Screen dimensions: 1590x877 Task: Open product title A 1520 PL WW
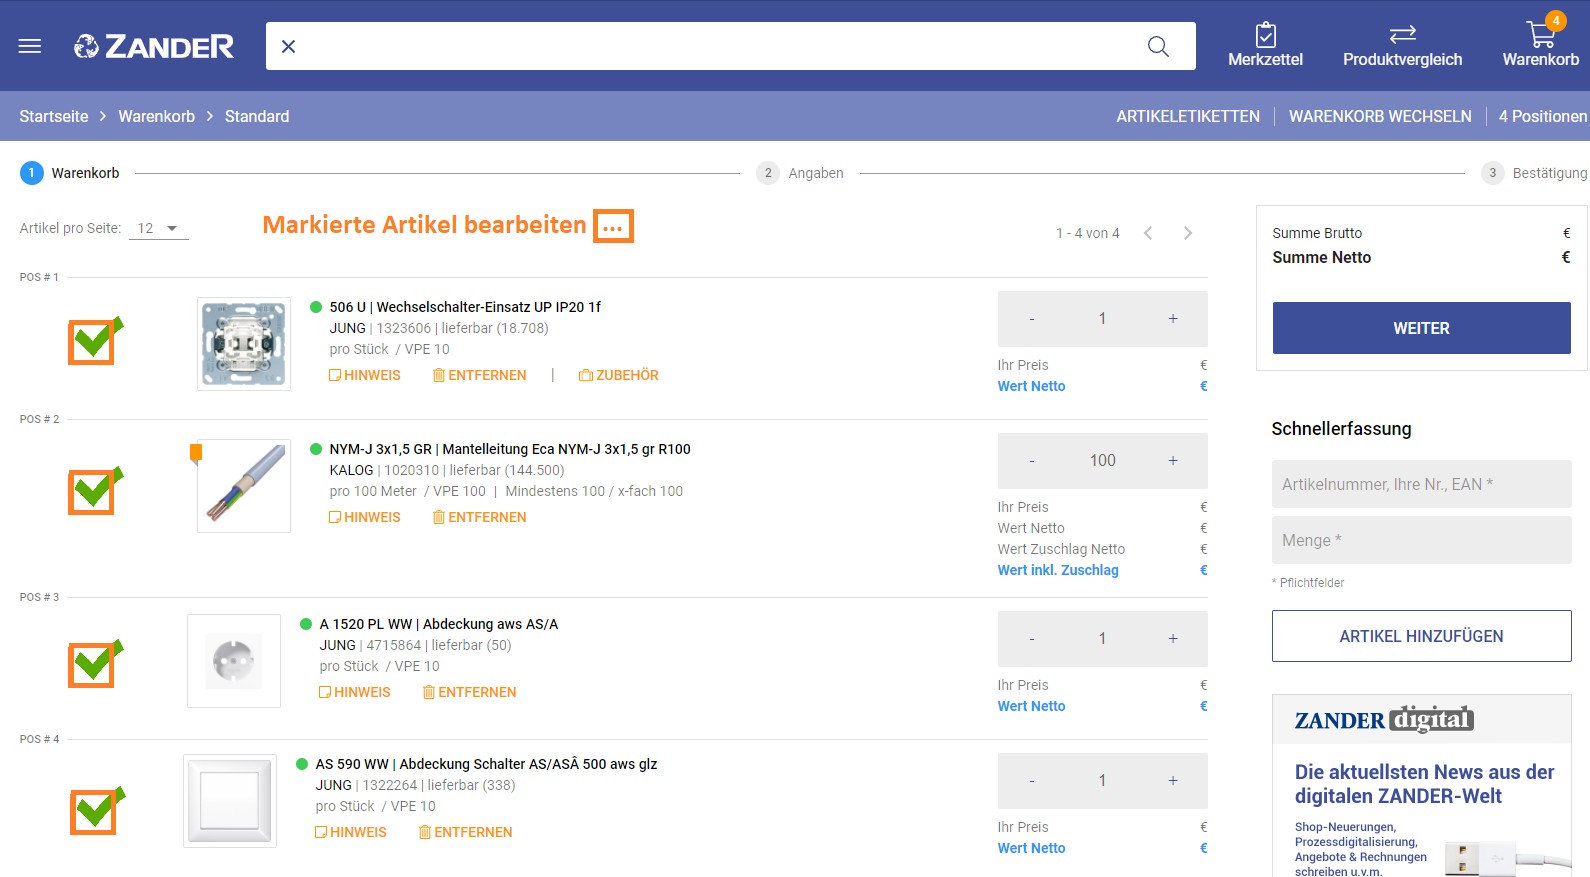[x=439, y=624]
